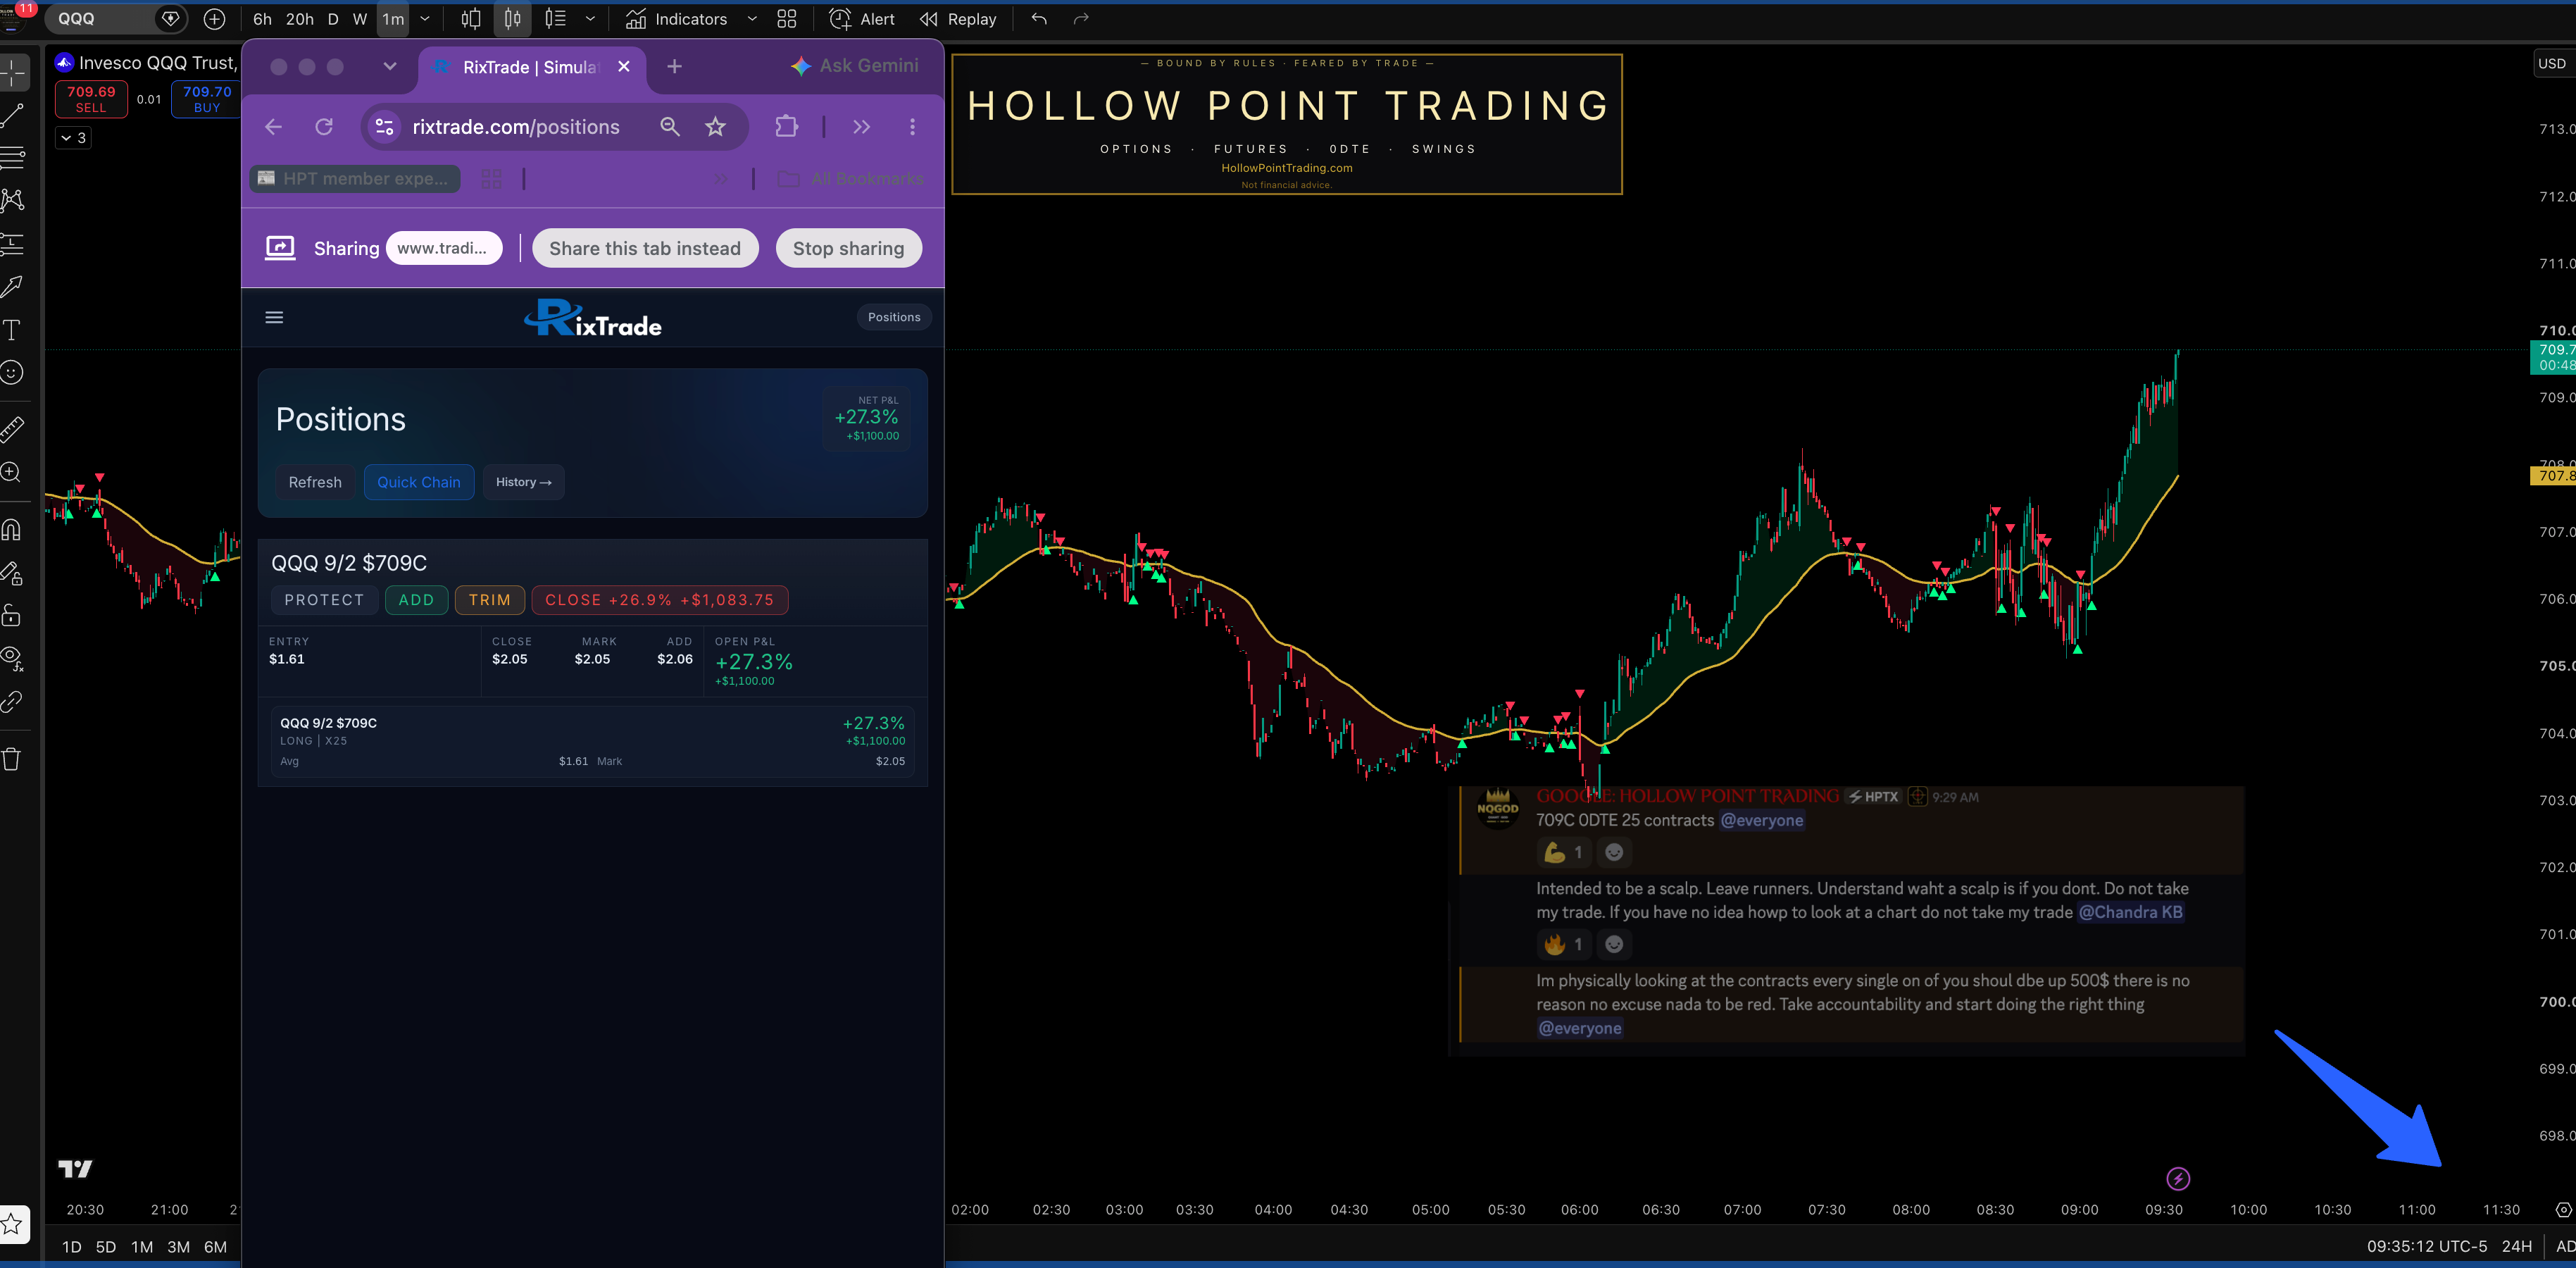This screenshot has height=1268, width=2576.
Task: Click TRIM on the QQQ 9/2 $709C position
Action: 490,600
